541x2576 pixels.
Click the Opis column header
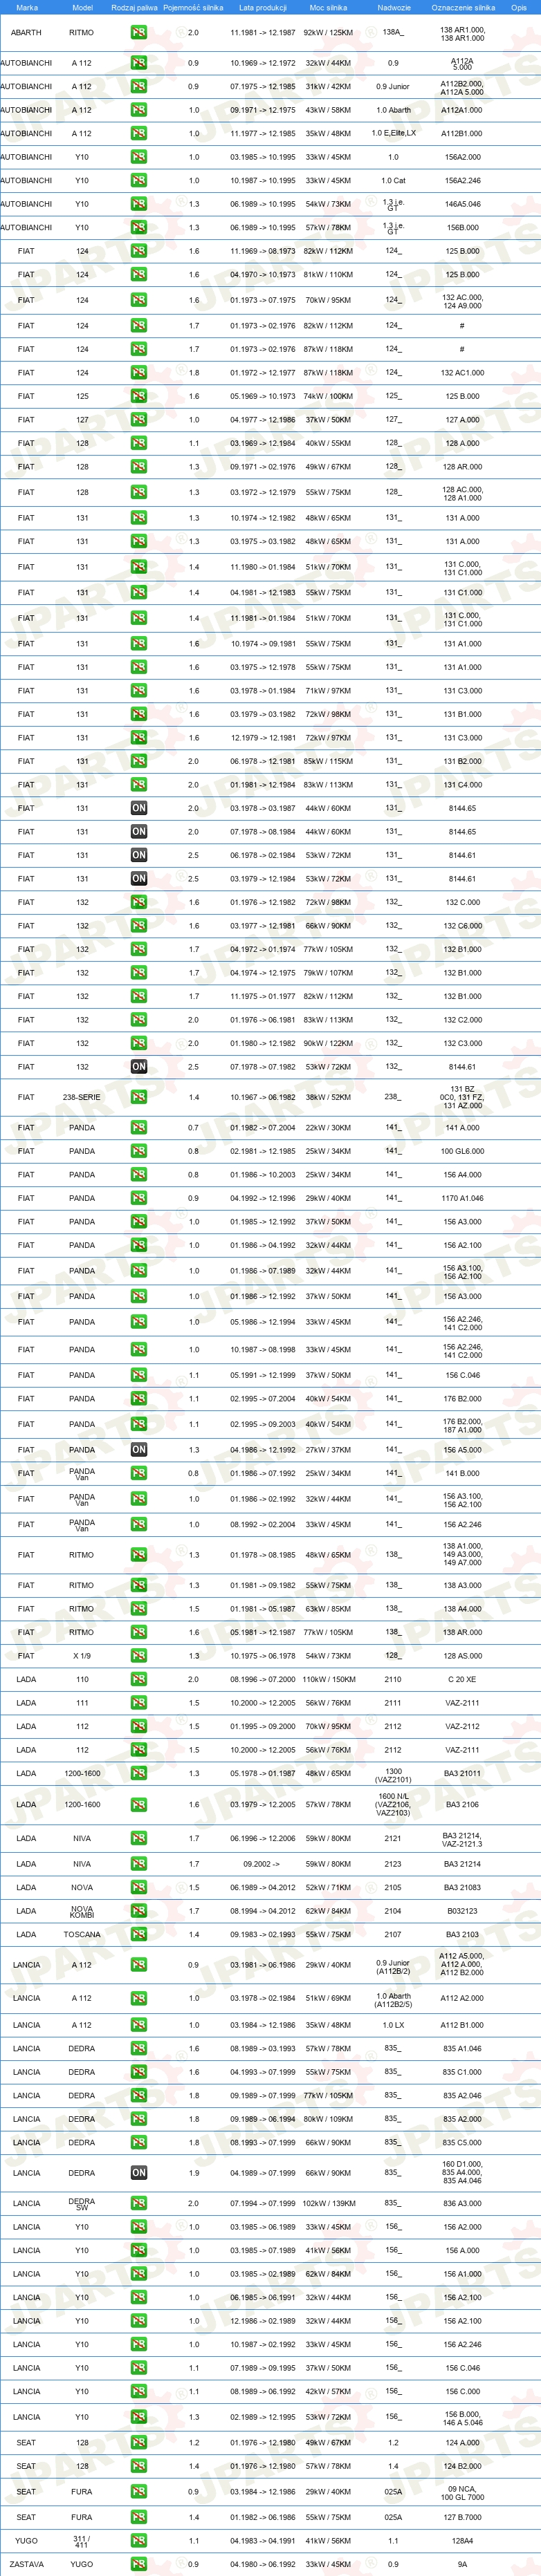point(518,7)
